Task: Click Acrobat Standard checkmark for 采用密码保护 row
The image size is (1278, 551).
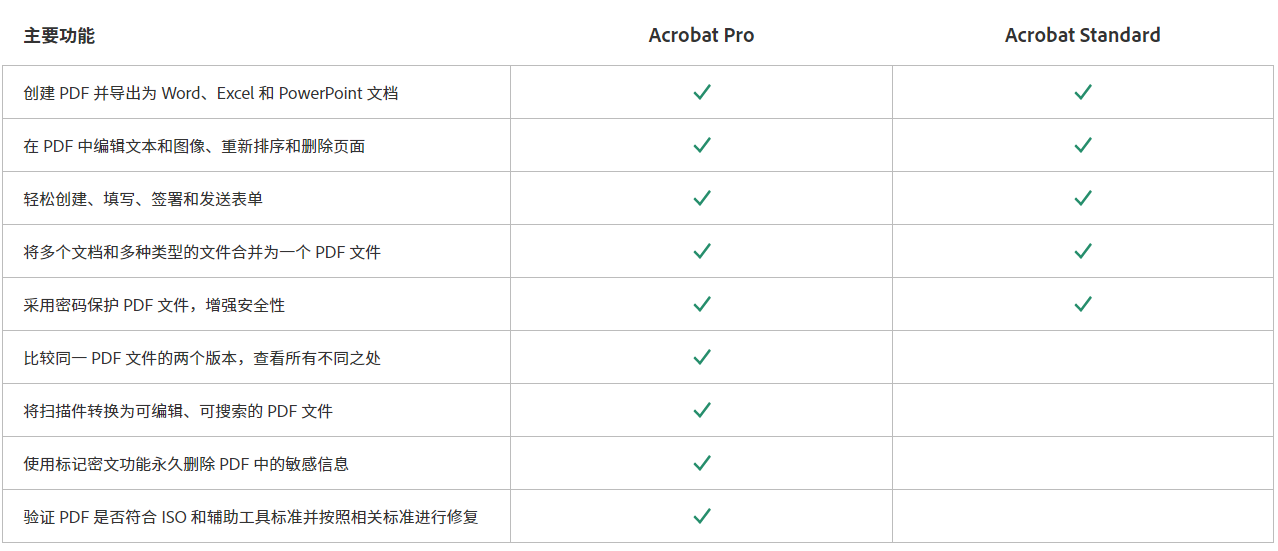Action: [1083, 304]
